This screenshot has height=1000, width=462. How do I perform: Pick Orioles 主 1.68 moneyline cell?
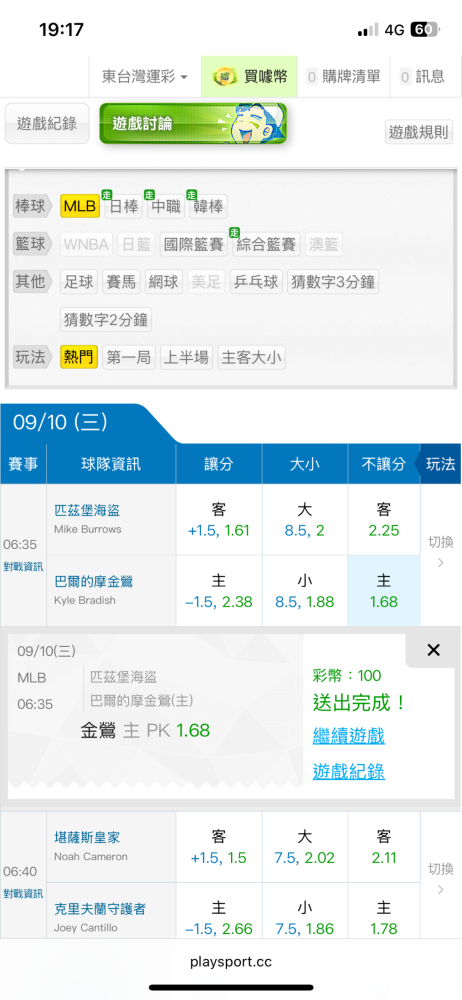click(x=384, y=591)
